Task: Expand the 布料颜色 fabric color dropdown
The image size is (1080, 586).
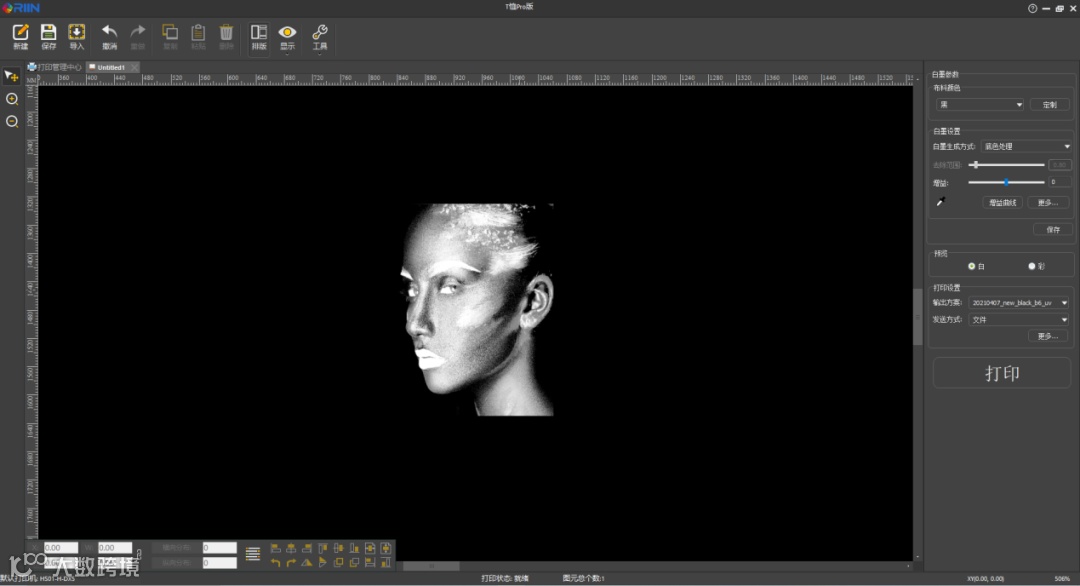Action: click(x=980, y=104)
